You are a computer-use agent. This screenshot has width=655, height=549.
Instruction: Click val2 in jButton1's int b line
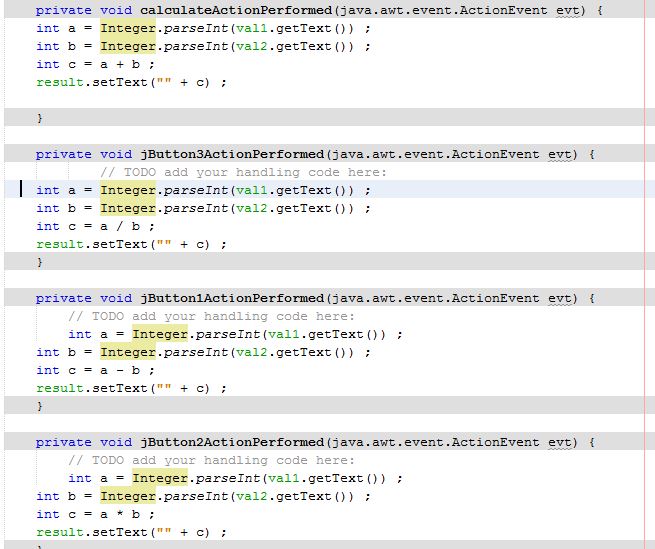[x=251, y=352]
